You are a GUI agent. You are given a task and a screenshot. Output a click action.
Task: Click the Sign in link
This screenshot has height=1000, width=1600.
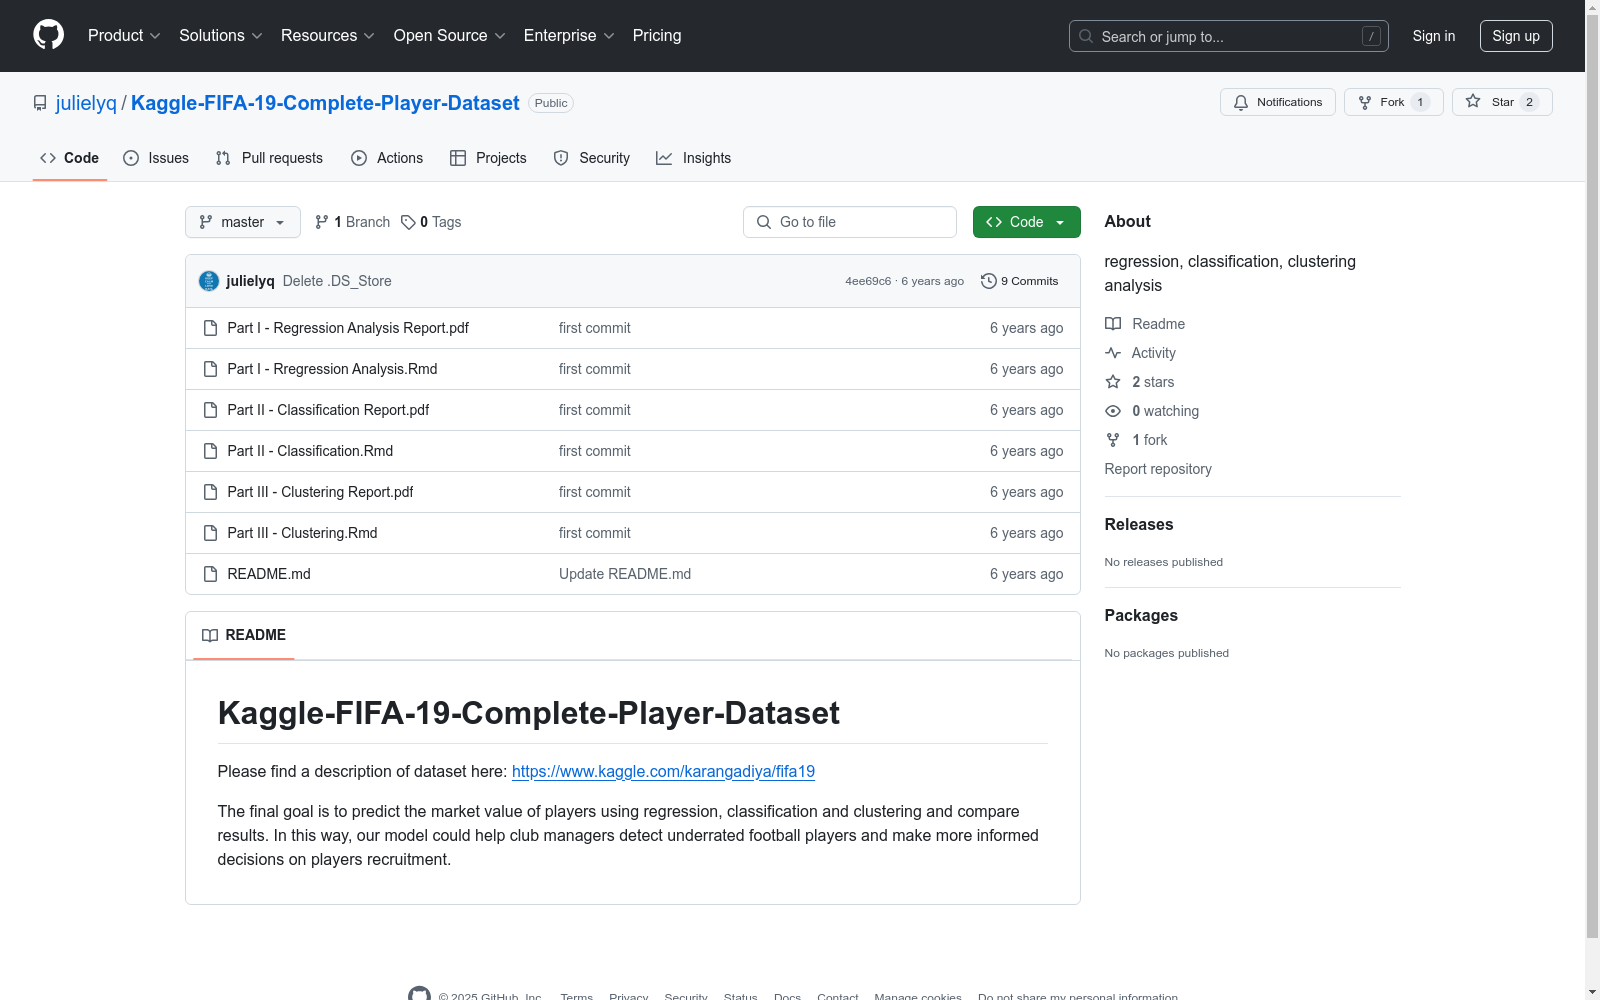coord(1434,36)
